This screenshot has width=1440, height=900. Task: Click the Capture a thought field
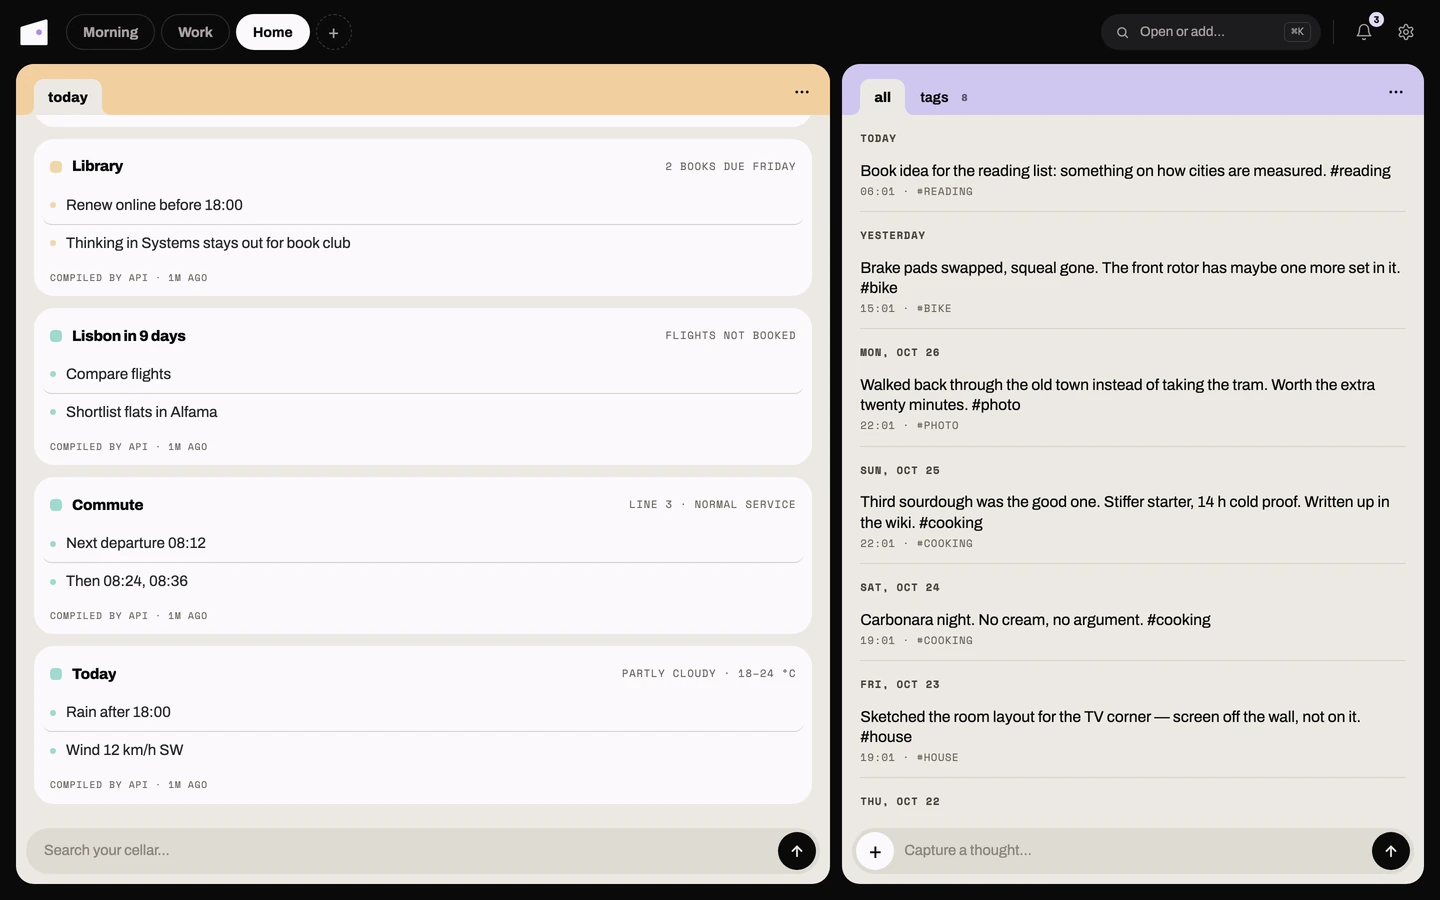[x=1132, y=851]
